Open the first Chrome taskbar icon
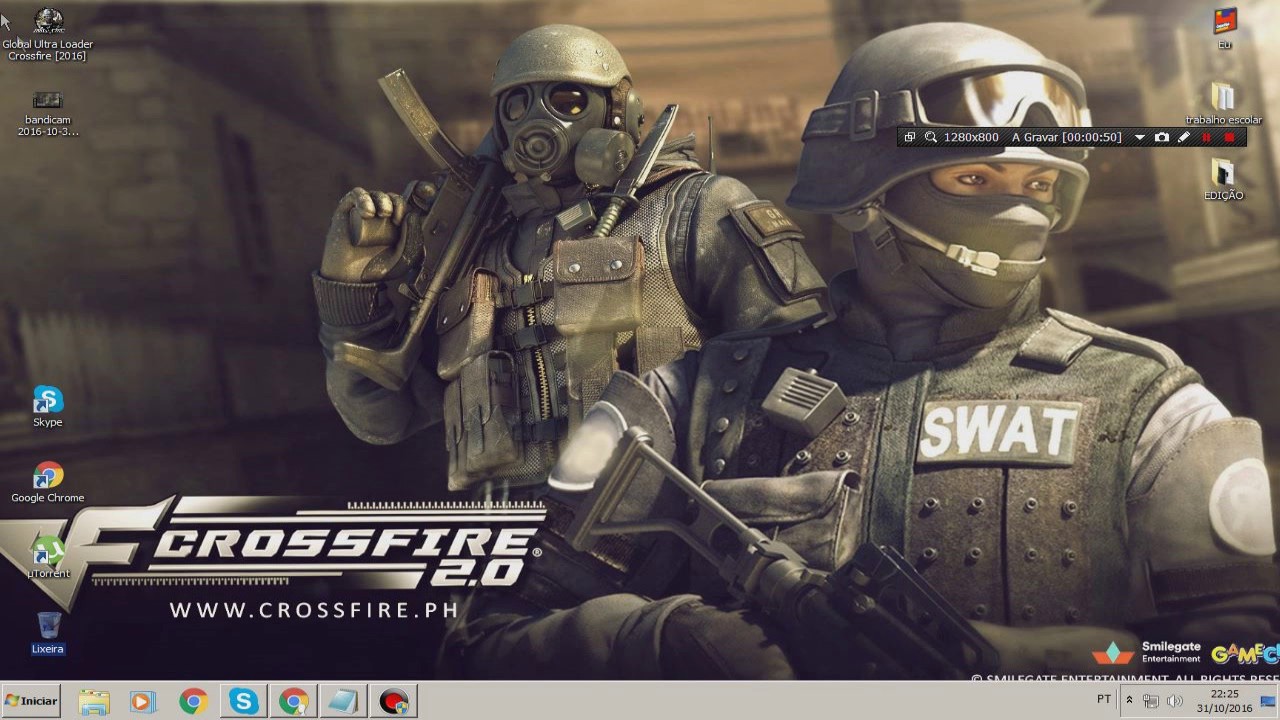 (x=193, y=701)
